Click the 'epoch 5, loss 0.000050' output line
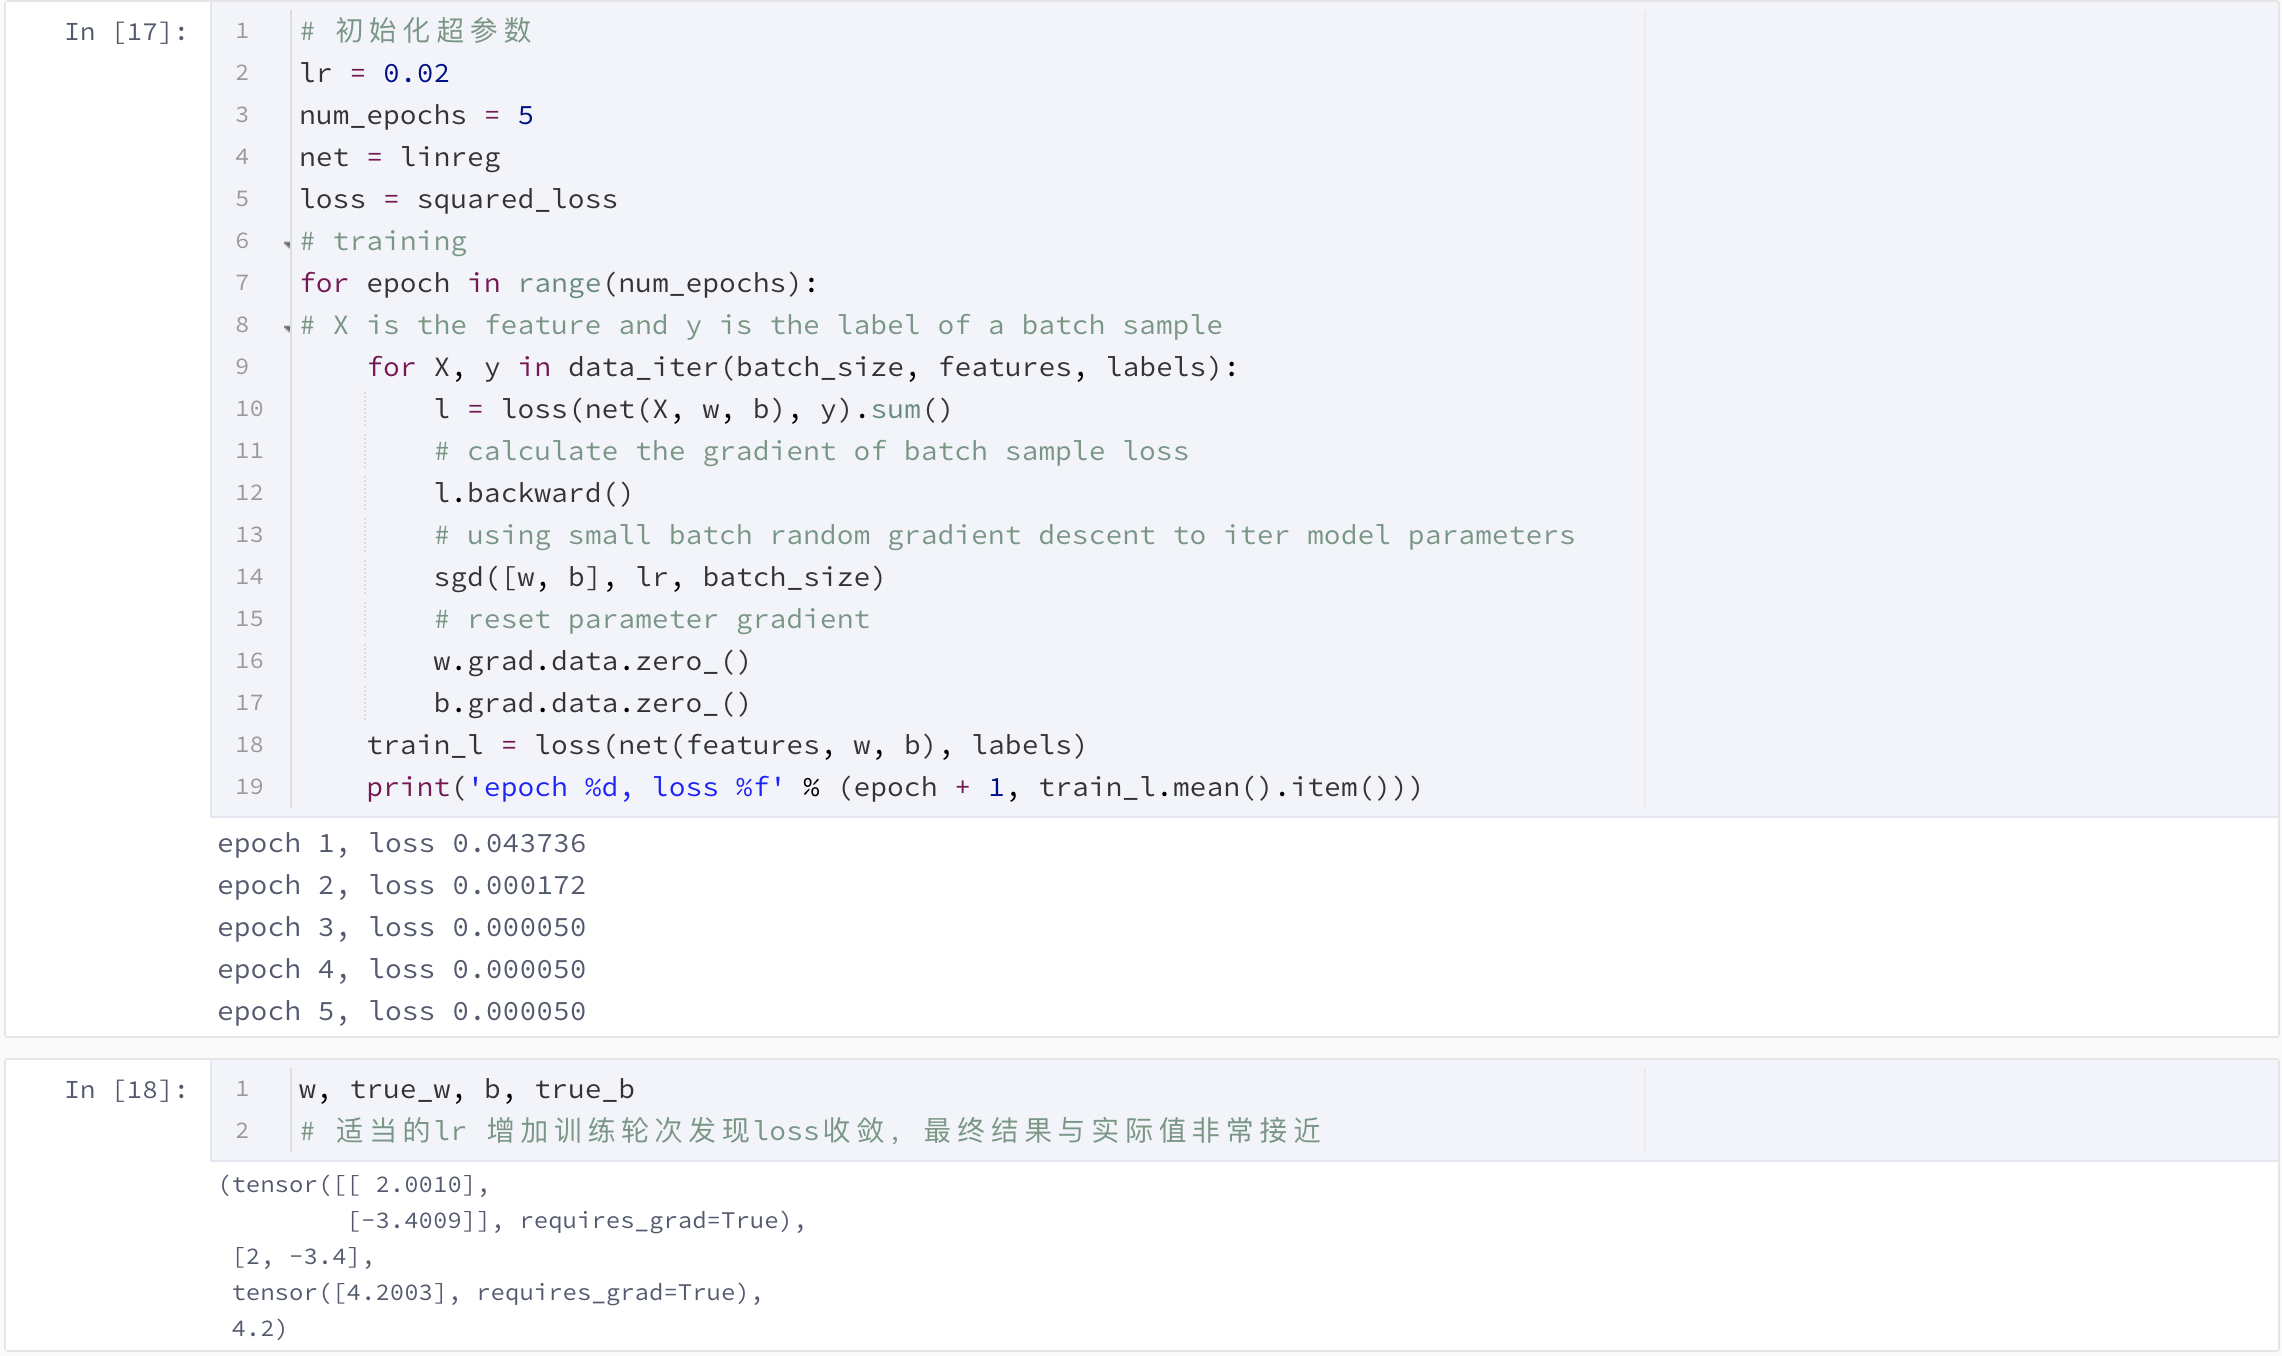Screen dimensions: 2282x1356 click(x=401, y=1012)
